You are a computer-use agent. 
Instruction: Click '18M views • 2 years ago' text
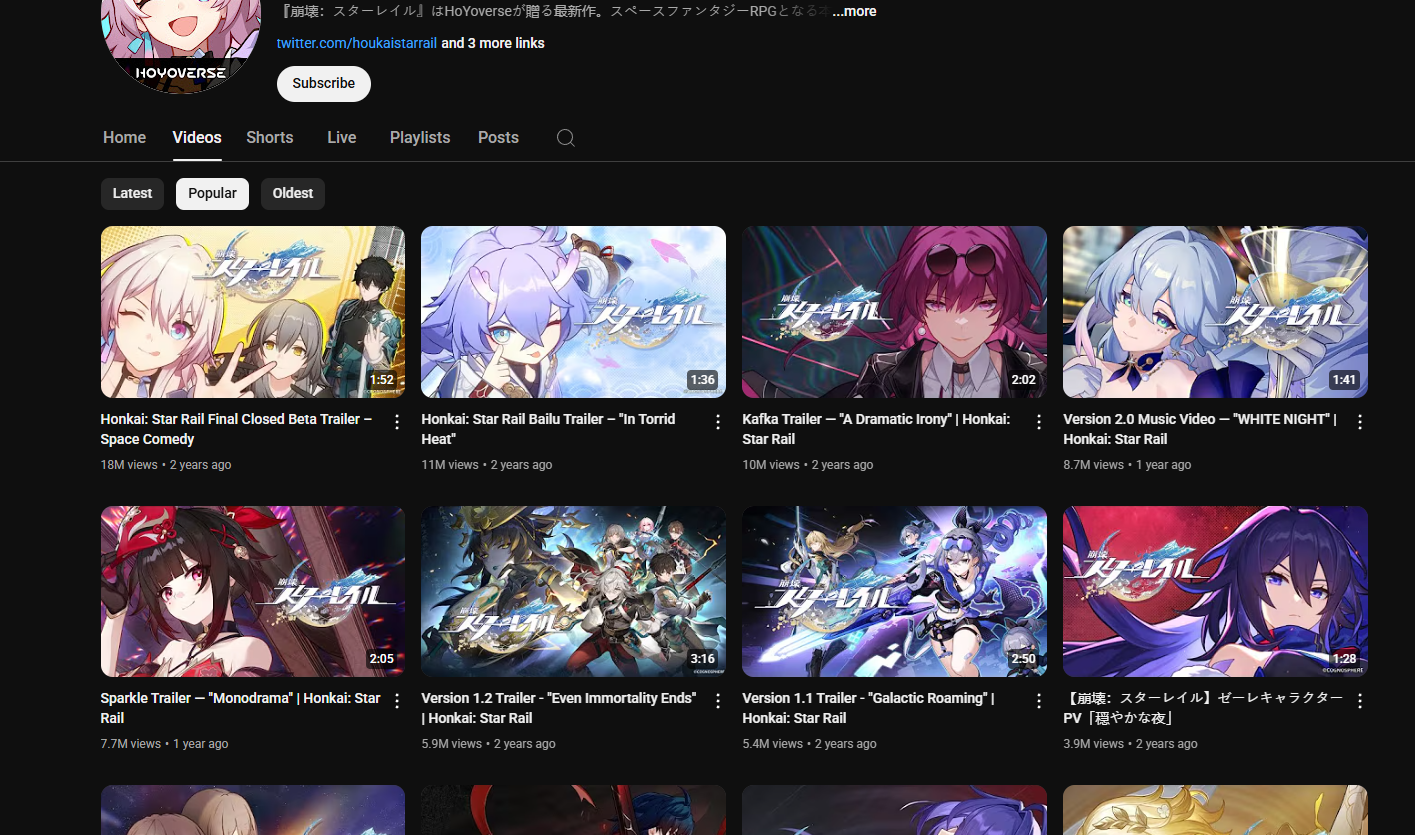point(166,465)
